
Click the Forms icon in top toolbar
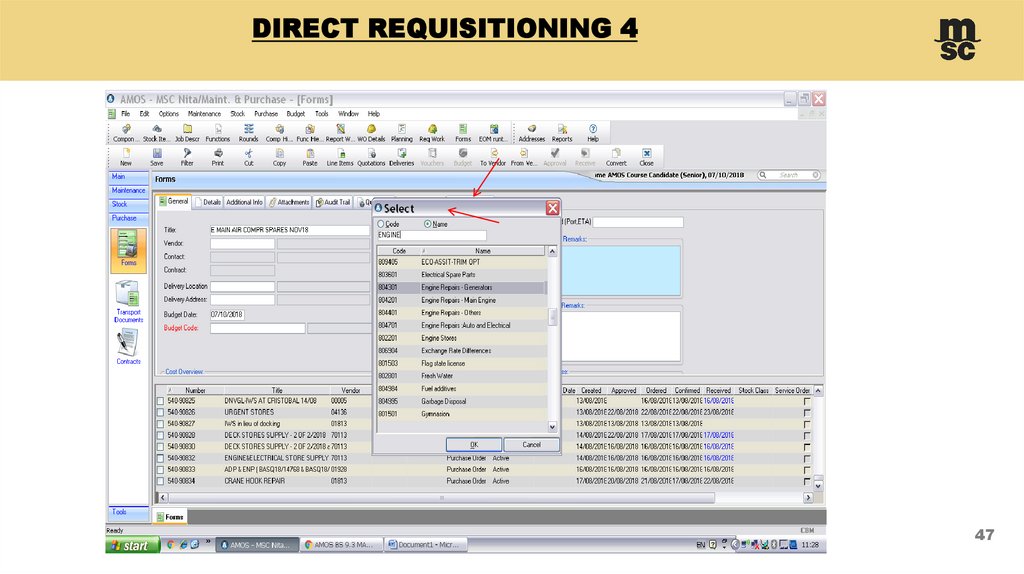coord(462,133)
